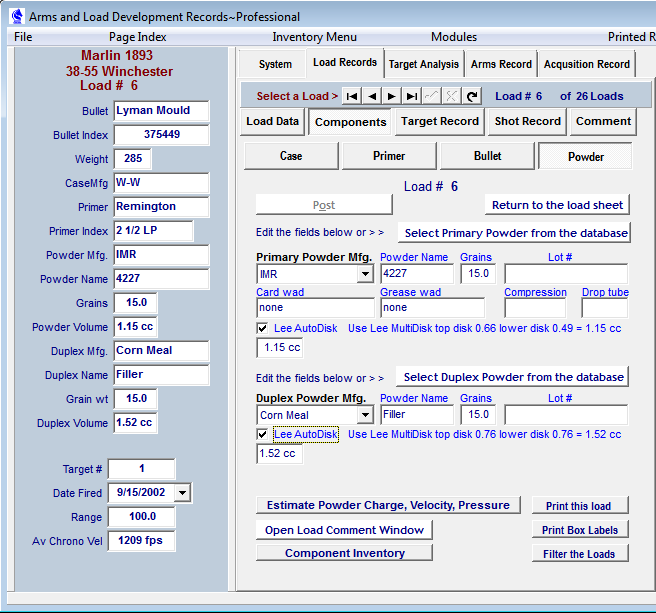This screenshot has height=613, width=656.
Task: Click the Compression input field
Action: point(535,308)
